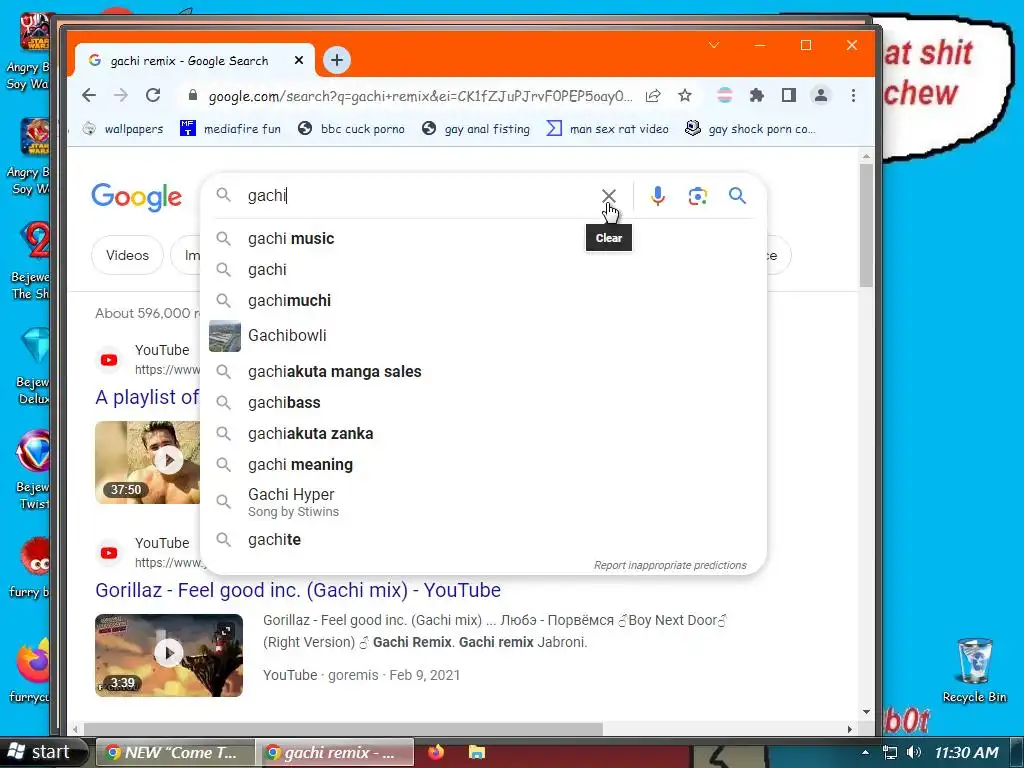Play the 37:50 video thumbnail
Image resolution: width=1024 pixels, height=768 pixels.
tap(148, 462)
